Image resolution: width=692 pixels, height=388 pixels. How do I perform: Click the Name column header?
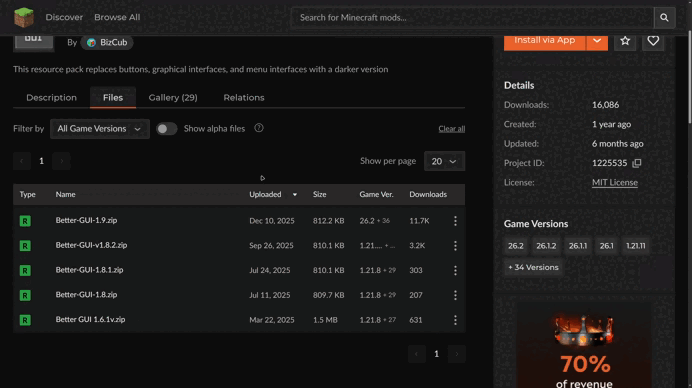click(x=65, y=195)
